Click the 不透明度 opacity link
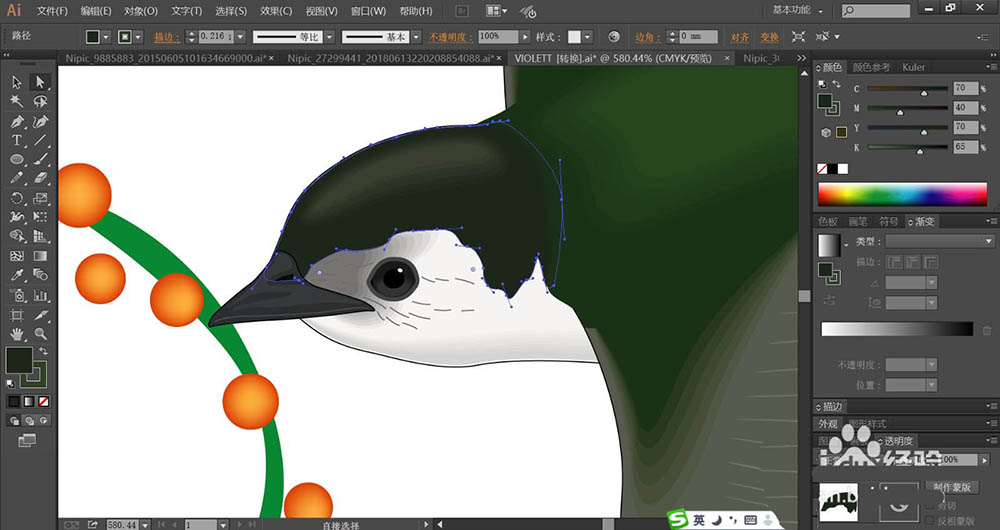 (x=450, y=37)
